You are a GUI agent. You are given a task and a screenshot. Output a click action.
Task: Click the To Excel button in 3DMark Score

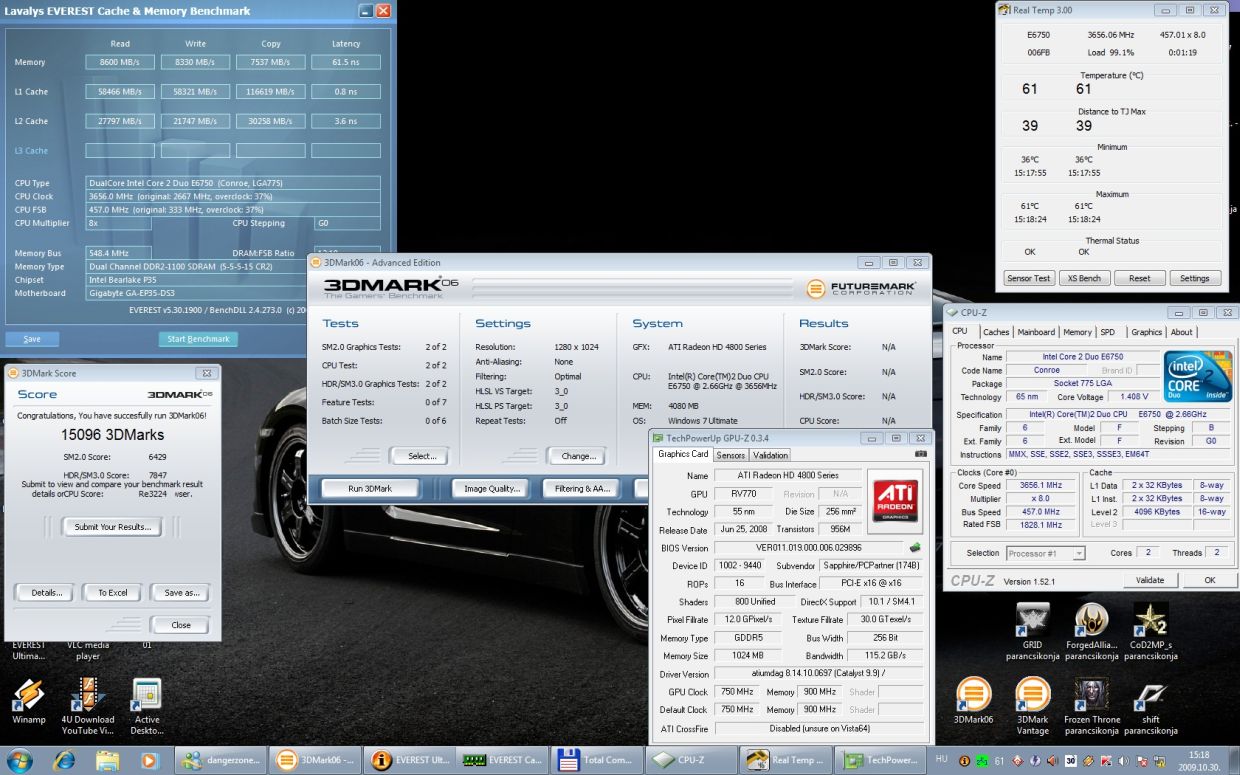coord(112,592)
